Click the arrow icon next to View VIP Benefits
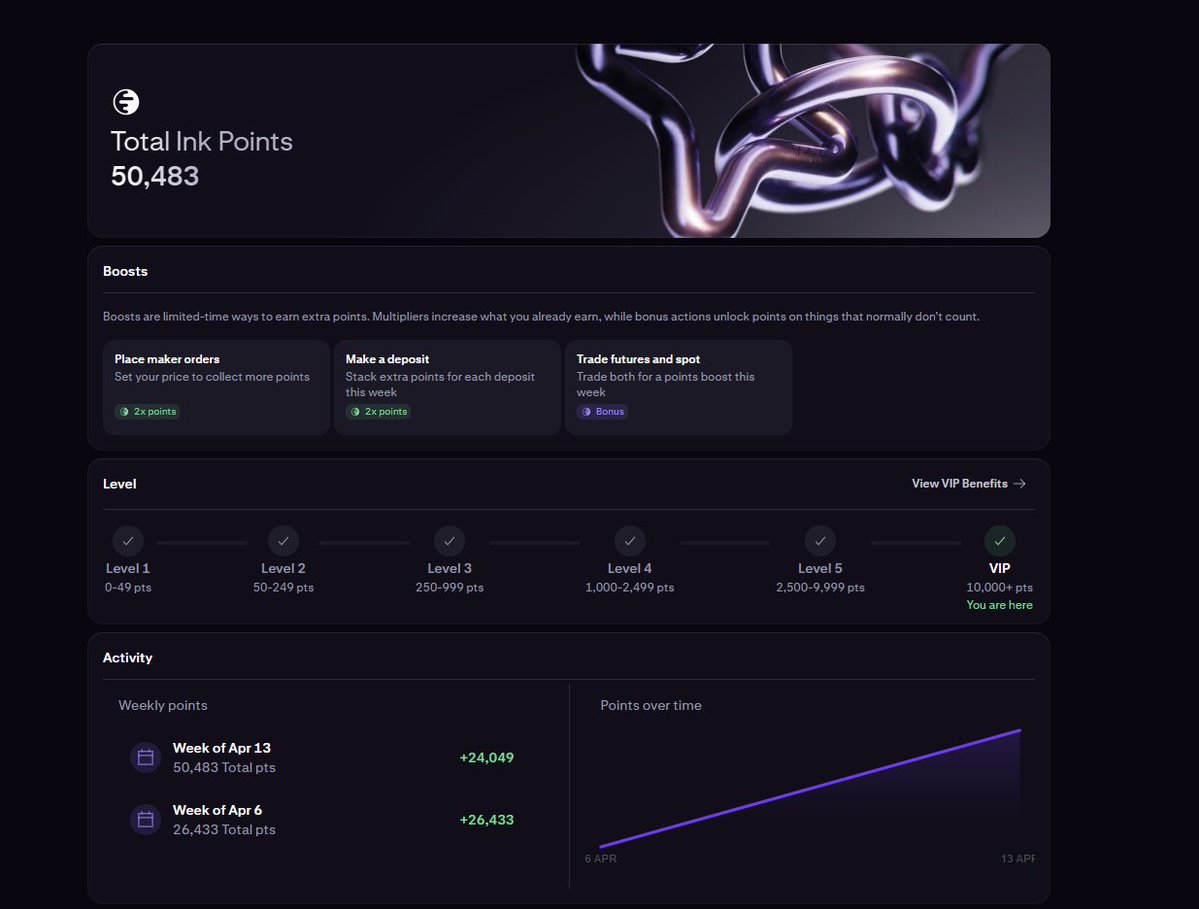 [x=1020, y=483]
